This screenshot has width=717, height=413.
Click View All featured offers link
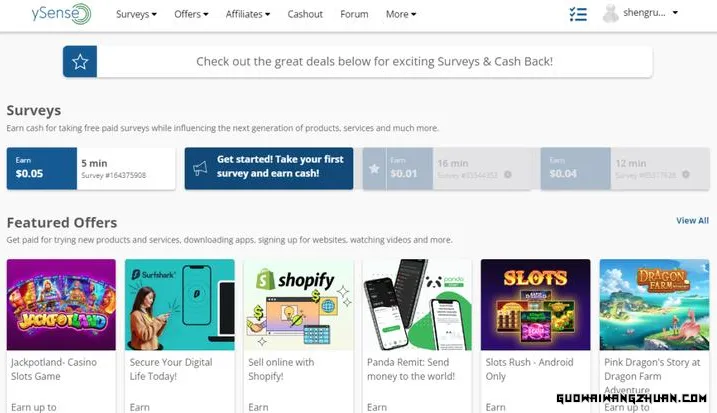(x=692, y=220)
